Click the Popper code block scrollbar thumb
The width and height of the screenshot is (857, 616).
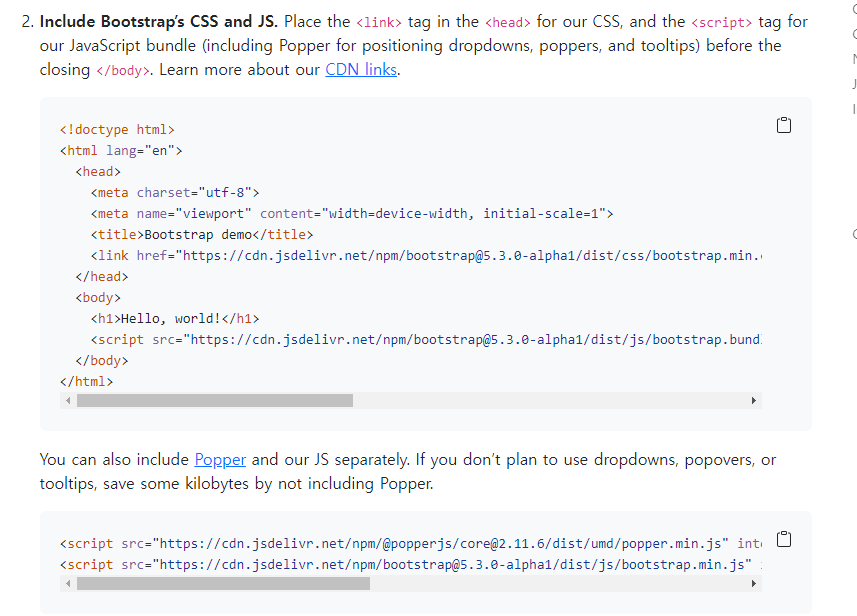pos(223,584)
